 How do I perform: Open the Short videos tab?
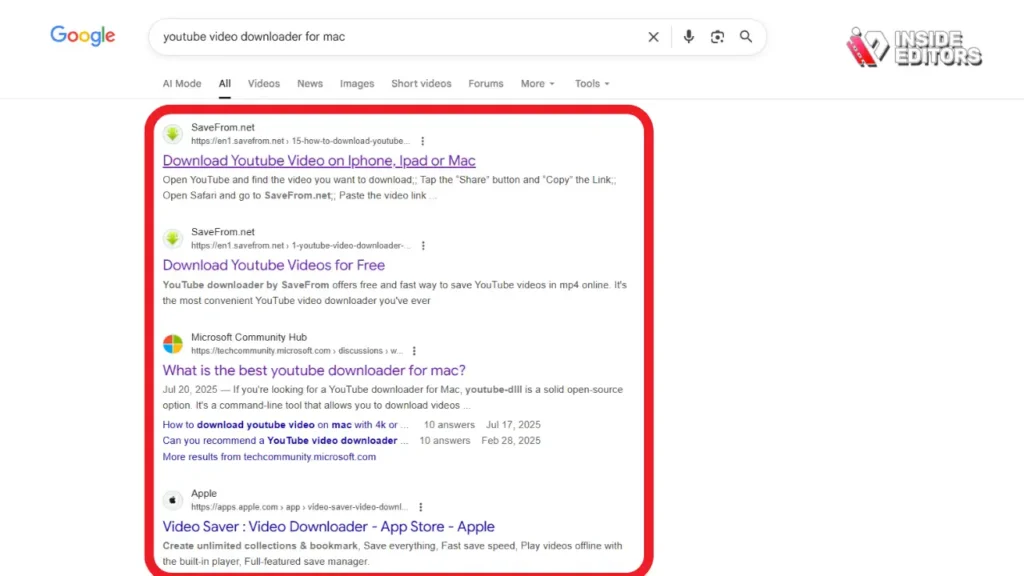[421, 84]
